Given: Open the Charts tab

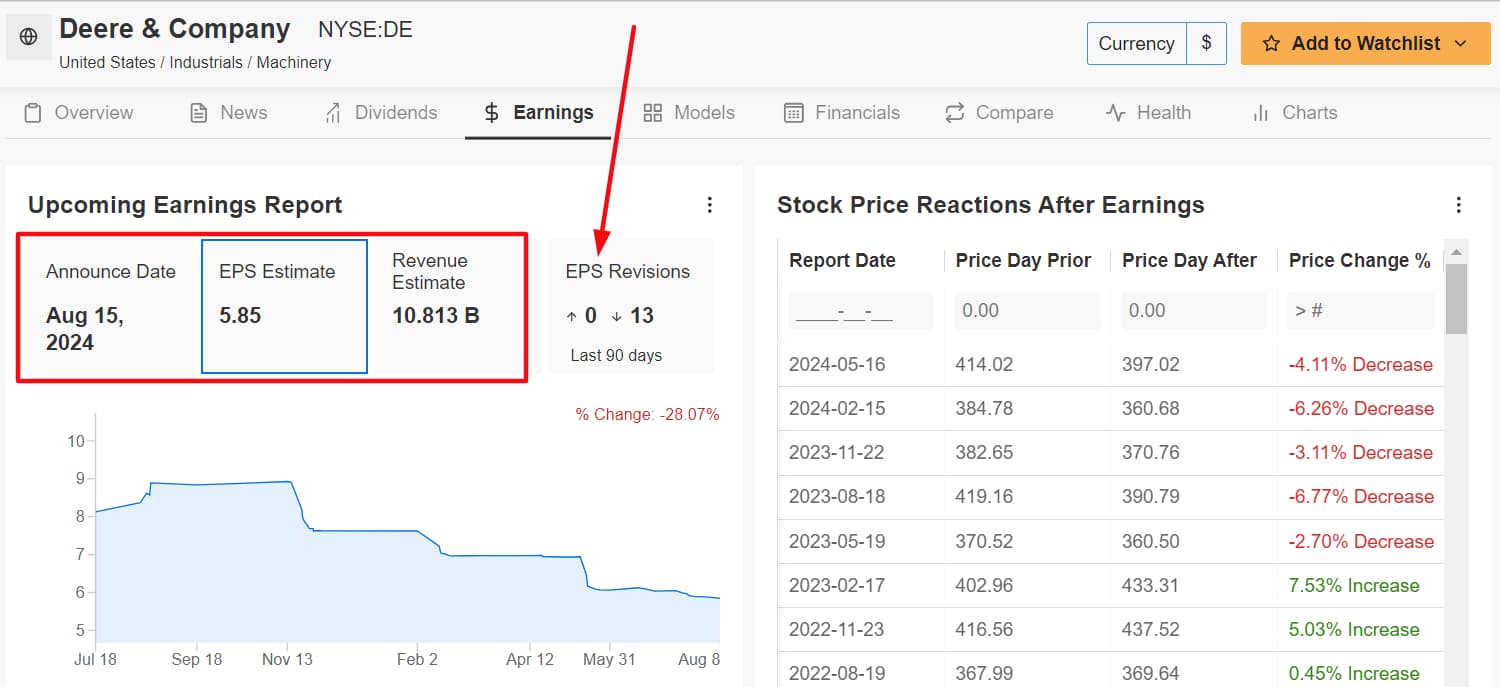Looking at the screenshot, I should click(x=1295, y=113).
